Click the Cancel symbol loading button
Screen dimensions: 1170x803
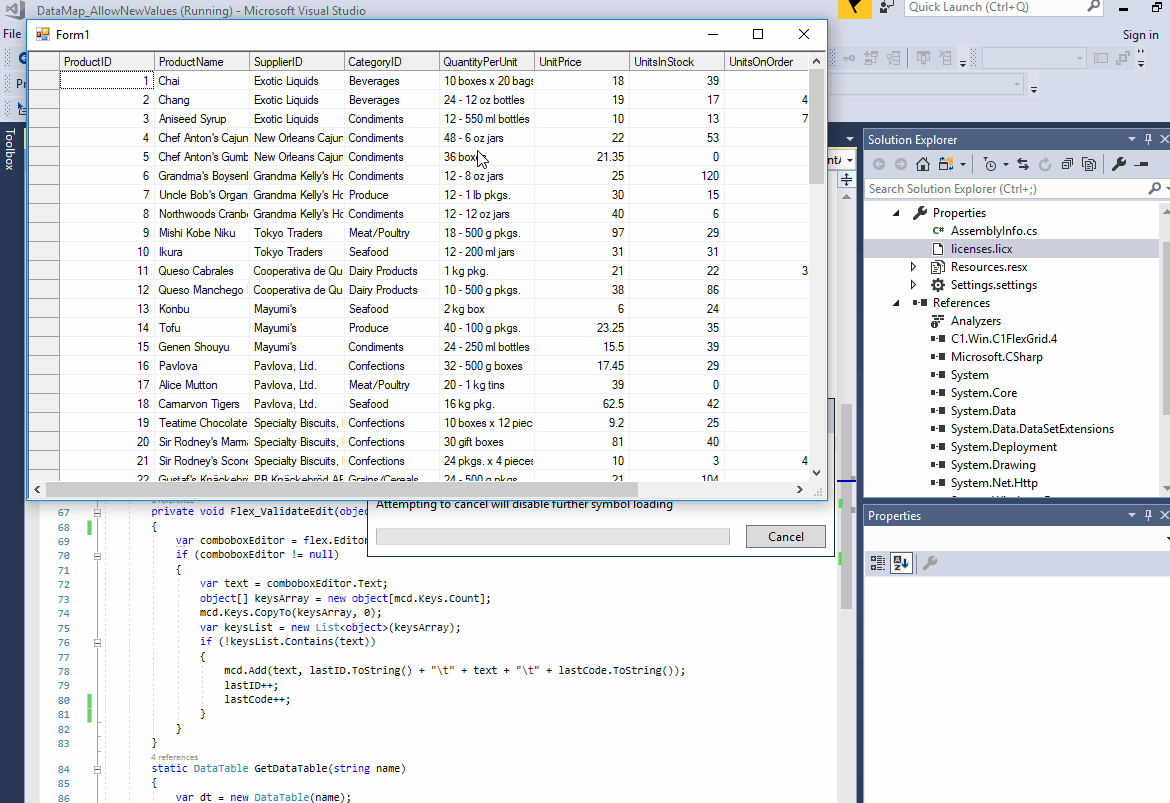(786, 537)
